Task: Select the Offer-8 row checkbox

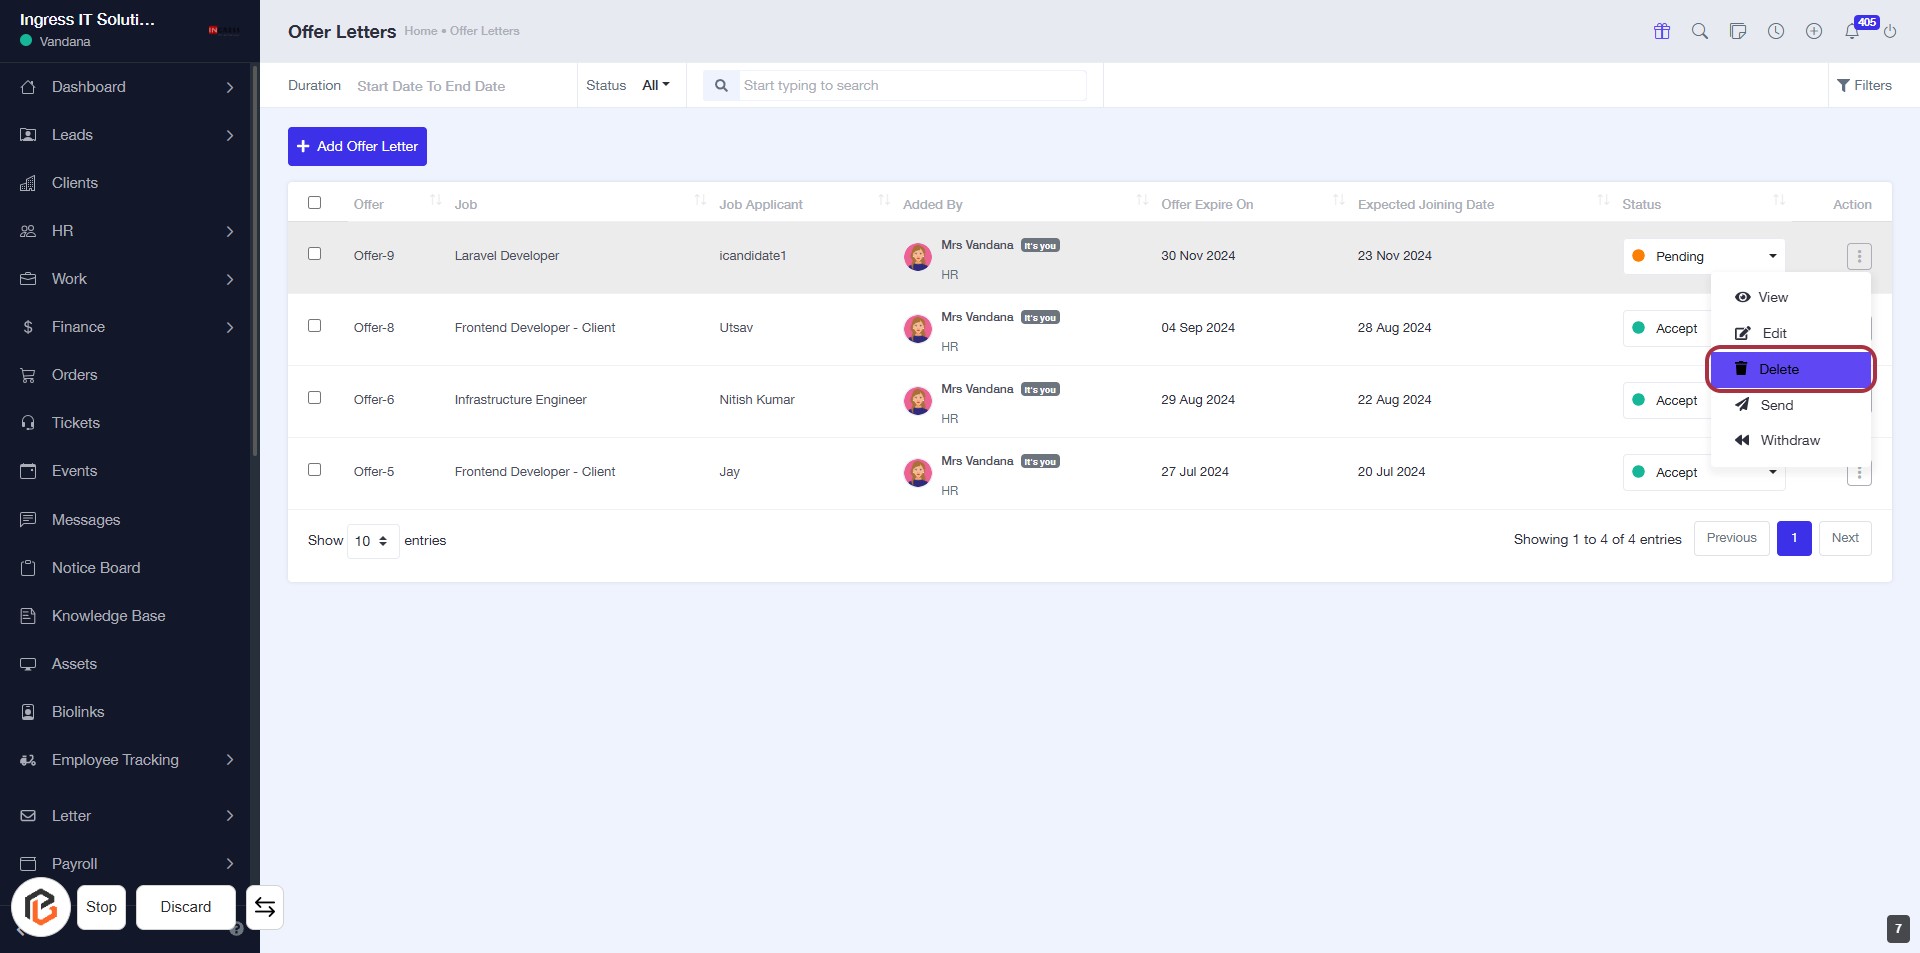Action: (x=315, y=326)
